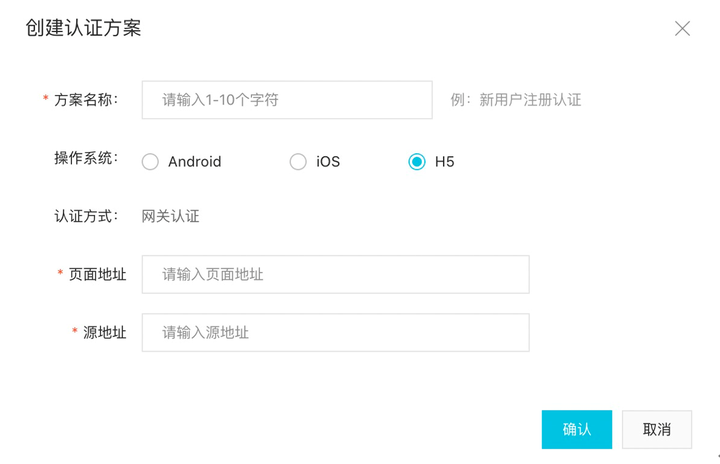Click into the 源地址 input field
This screenshot has height=464, width=720.
(335, 333)
